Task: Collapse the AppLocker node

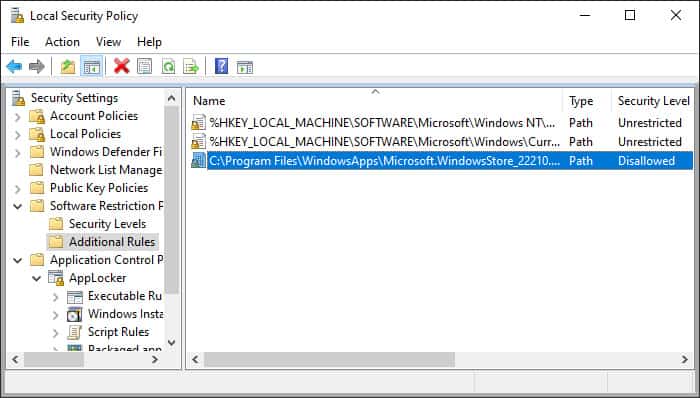Action: [x=37, y=278]
